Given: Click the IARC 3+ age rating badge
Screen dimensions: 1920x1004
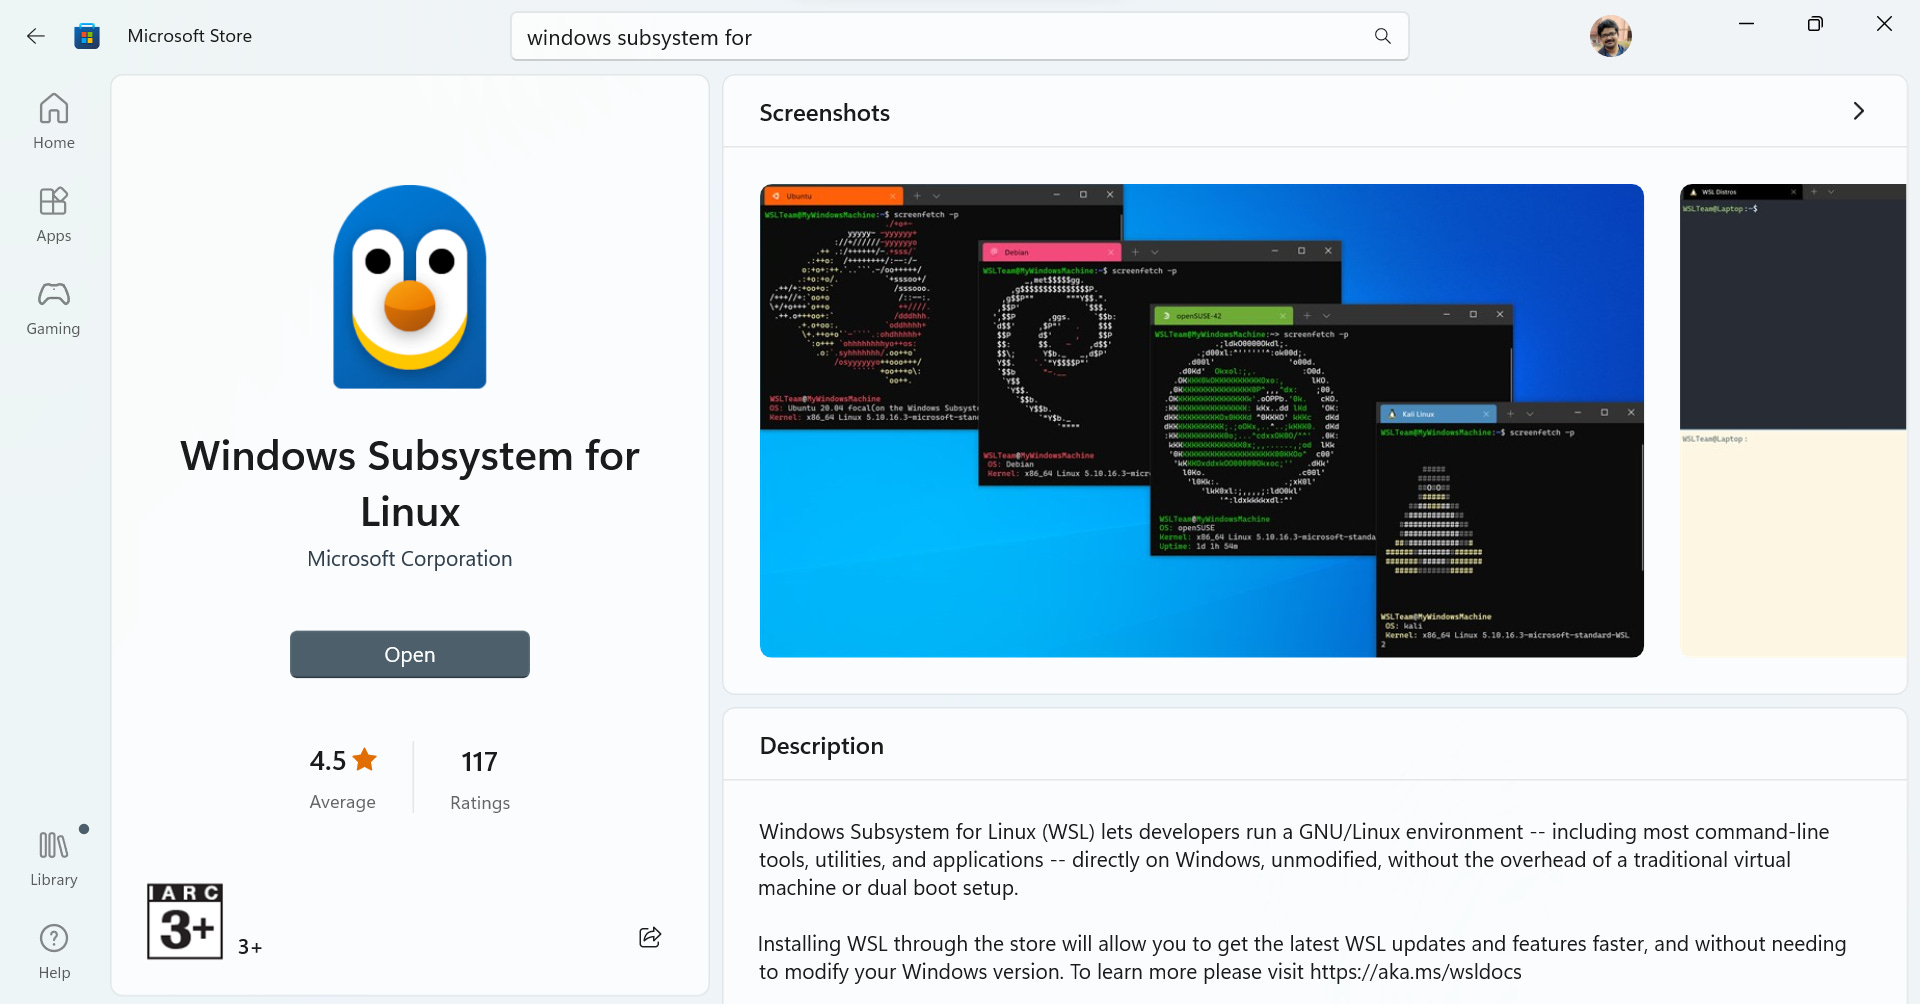Looking at the screenshot, I should coord(184,920).
